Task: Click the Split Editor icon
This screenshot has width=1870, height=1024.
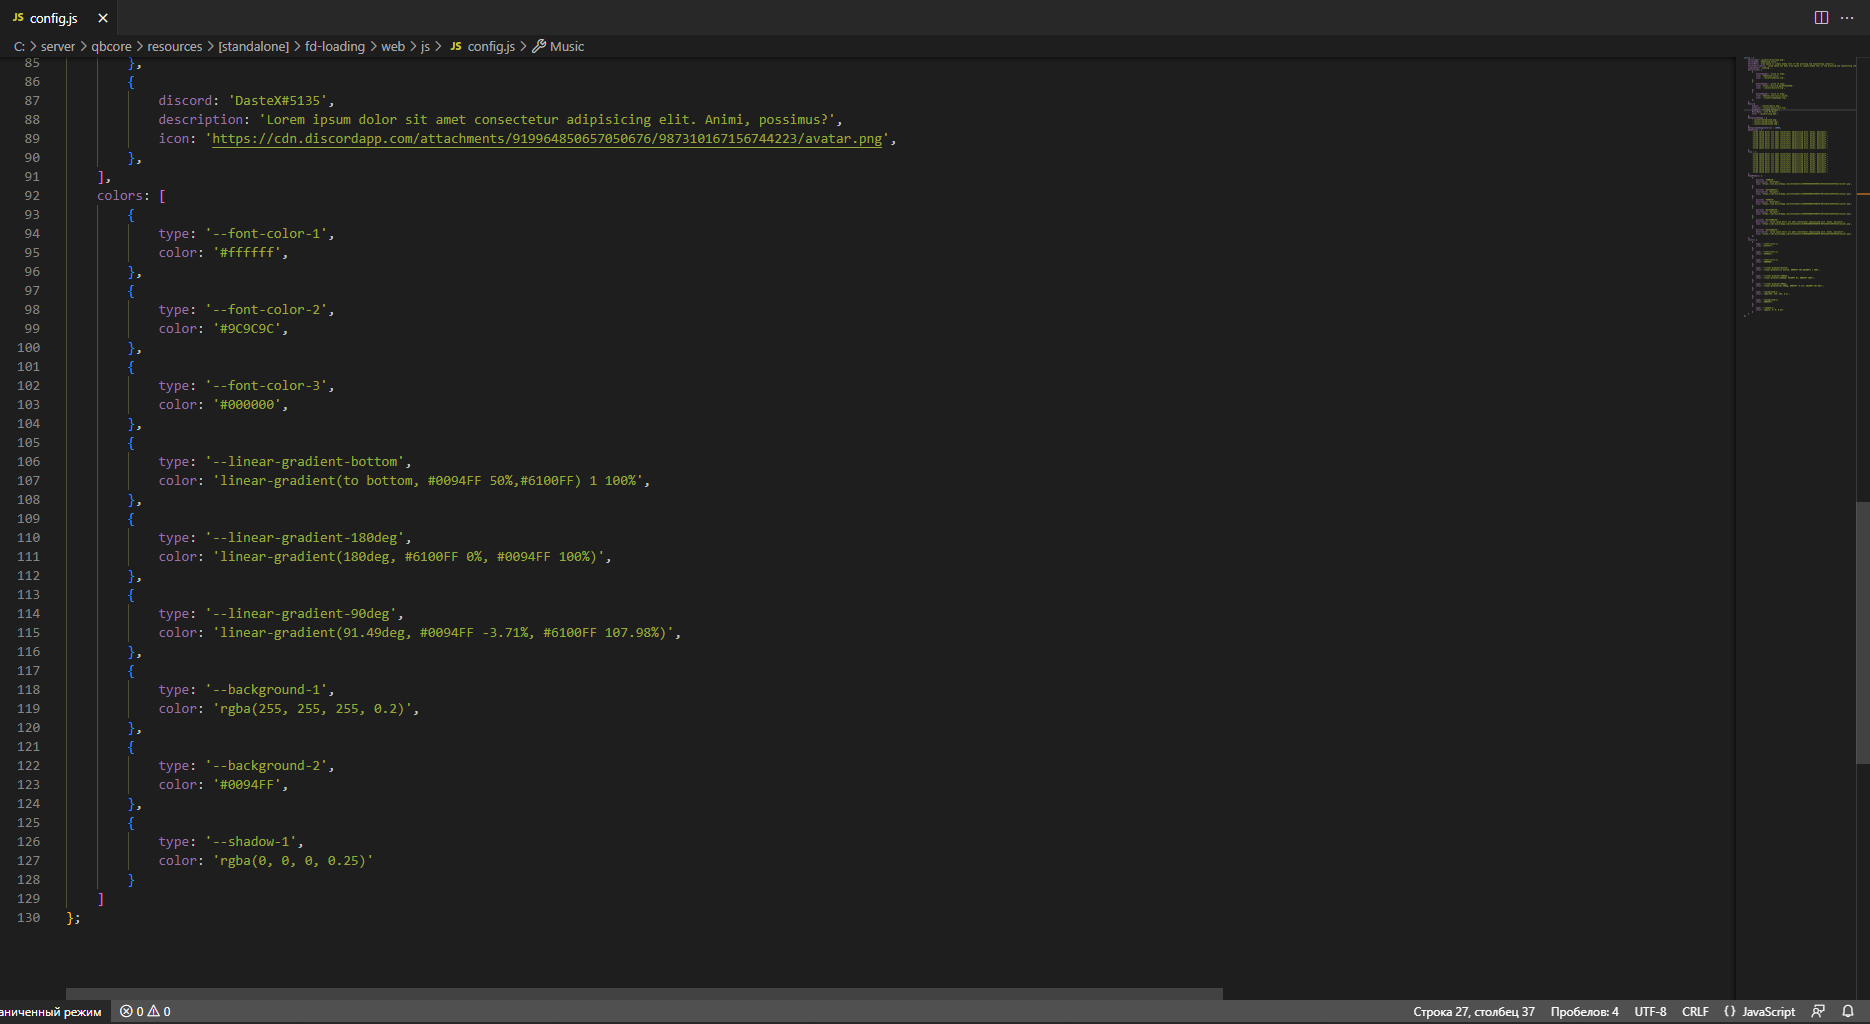Action: click(x=1821, y=18)
